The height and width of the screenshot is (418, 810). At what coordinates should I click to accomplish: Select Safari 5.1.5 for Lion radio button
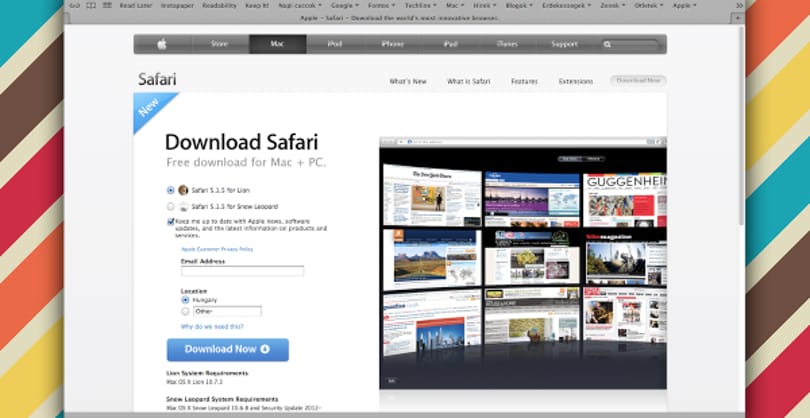(170, 190)
